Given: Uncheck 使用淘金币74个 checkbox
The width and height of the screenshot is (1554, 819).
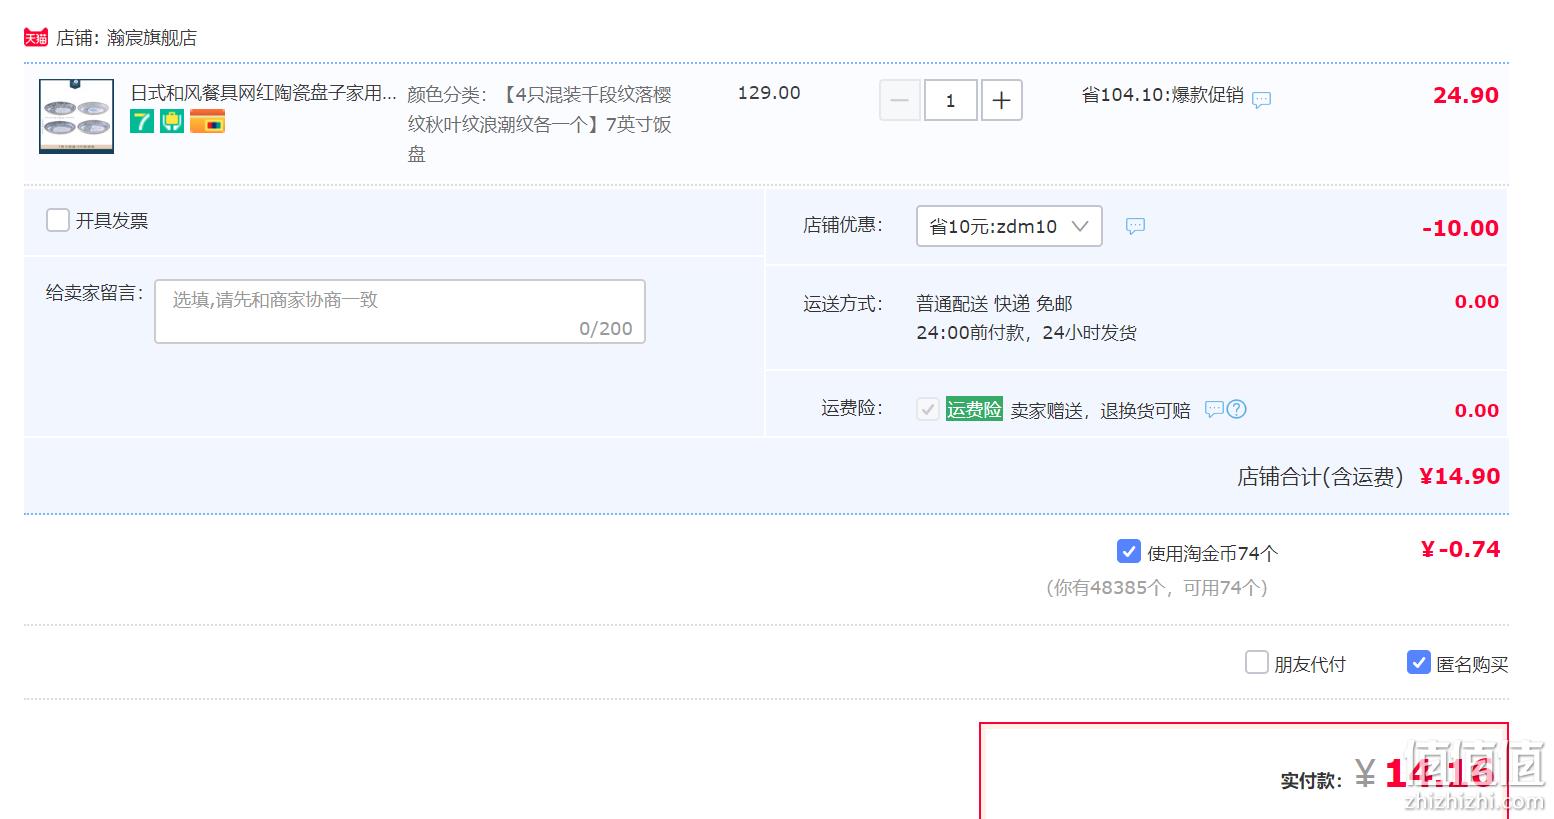Looking at the screenshot, I should [x=1128, y=551].
